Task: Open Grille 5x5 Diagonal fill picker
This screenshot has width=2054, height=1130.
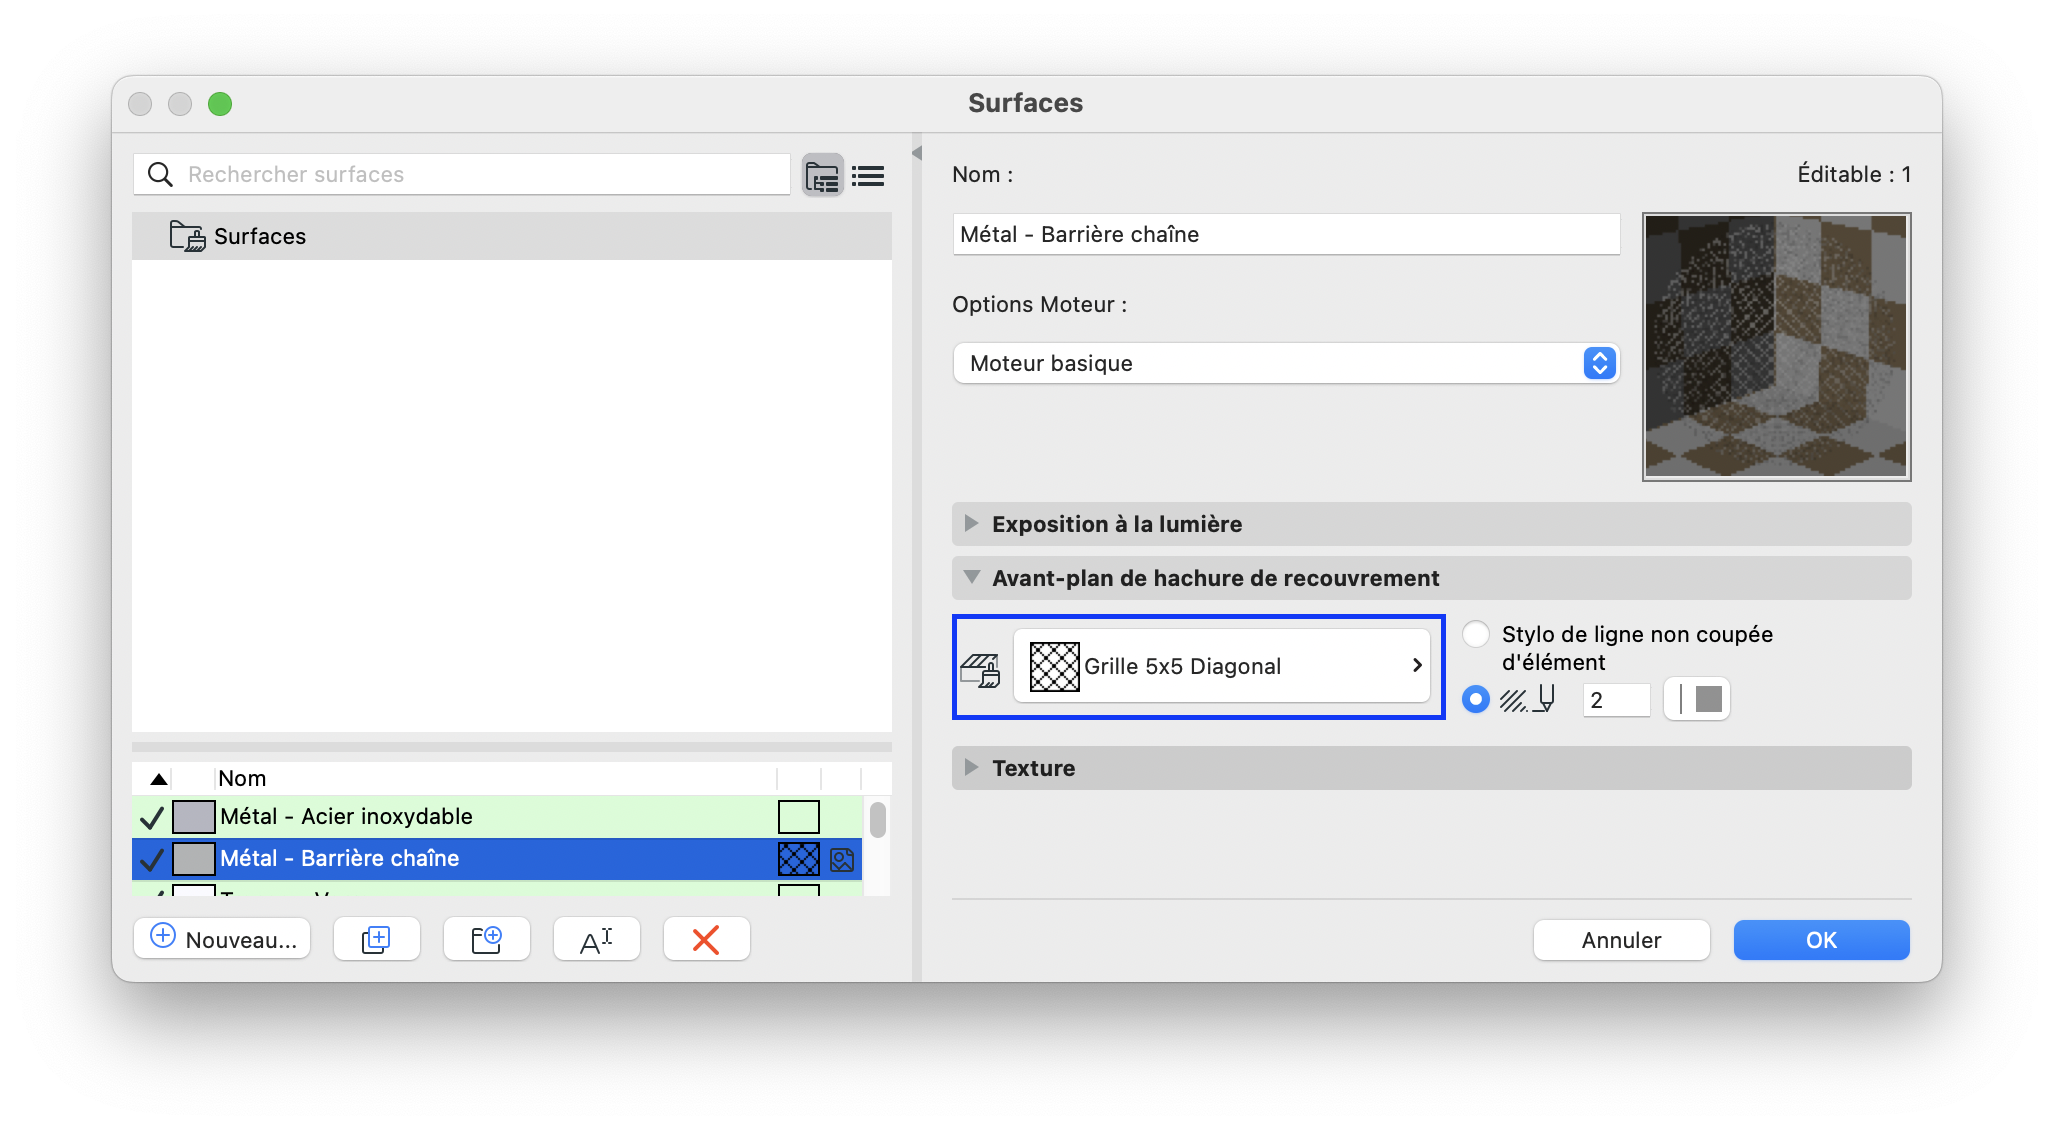Action: pos(1222,666)
